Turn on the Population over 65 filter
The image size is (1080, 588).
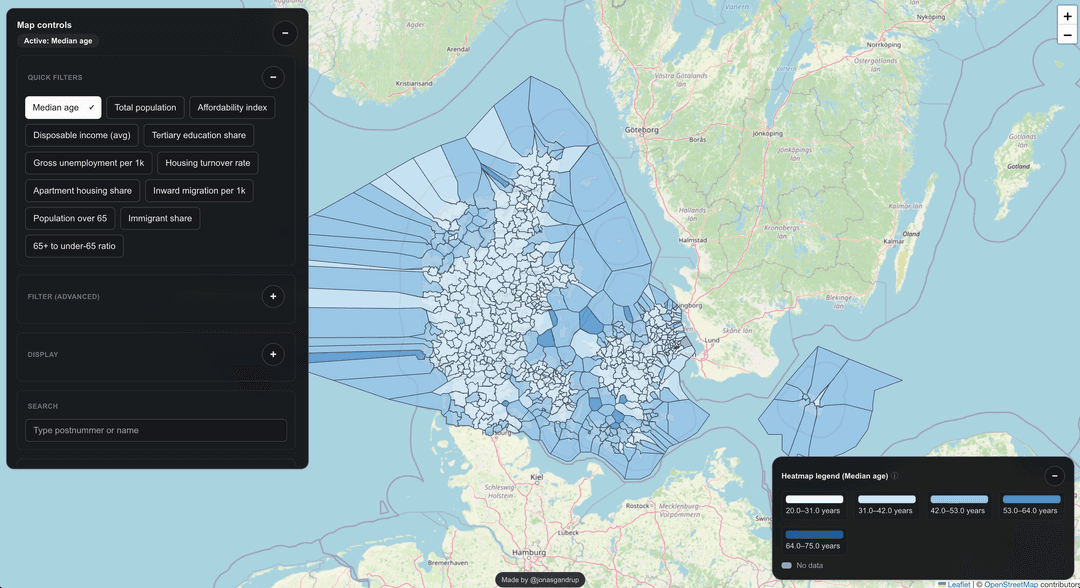(70, 218)
